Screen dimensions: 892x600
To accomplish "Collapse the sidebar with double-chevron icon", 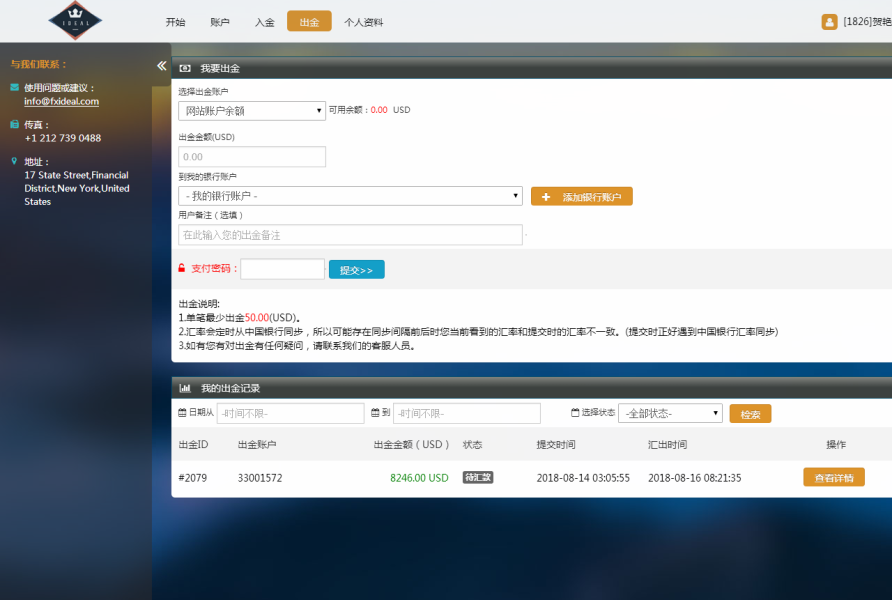I will (161, 66).
